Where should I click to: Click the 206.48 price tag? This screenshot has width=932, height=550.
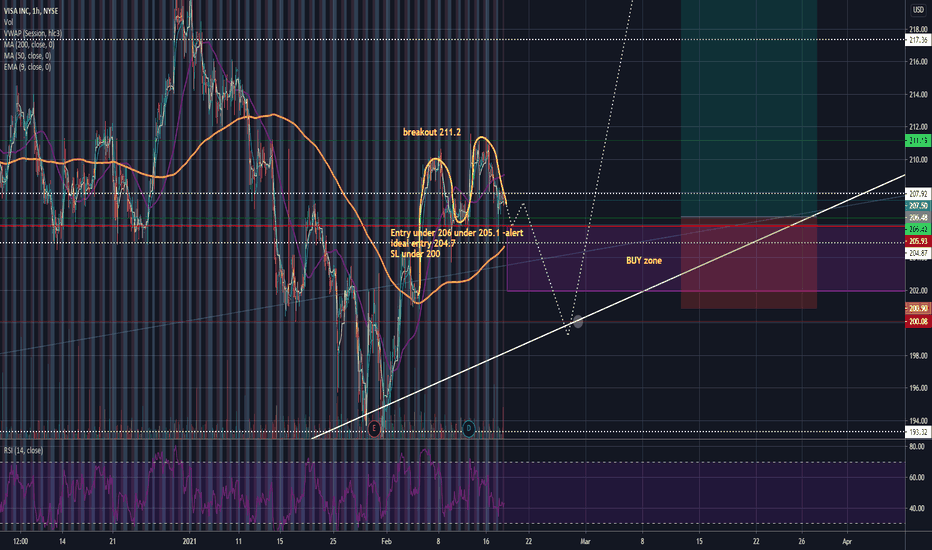point(918,218)
